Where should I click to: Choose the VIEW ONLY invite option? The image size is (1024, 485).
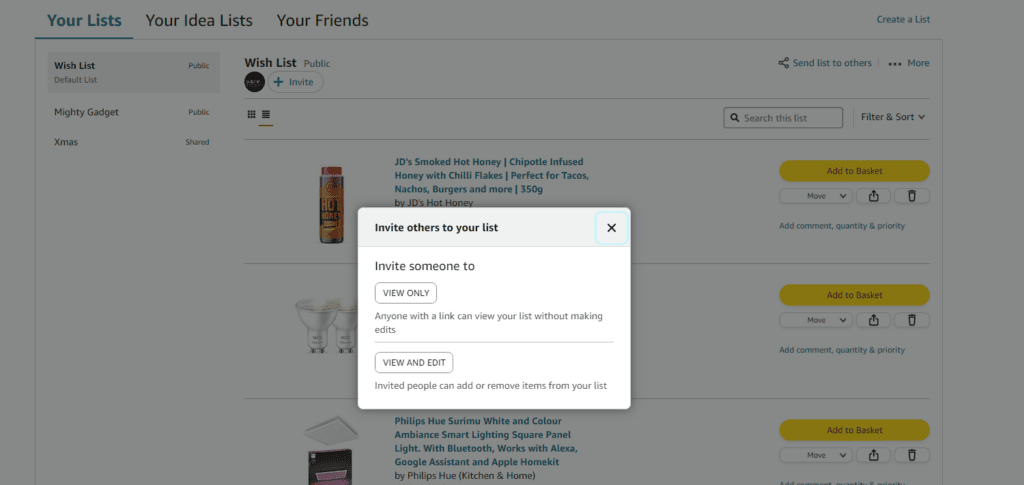click(x=406, y=293)
